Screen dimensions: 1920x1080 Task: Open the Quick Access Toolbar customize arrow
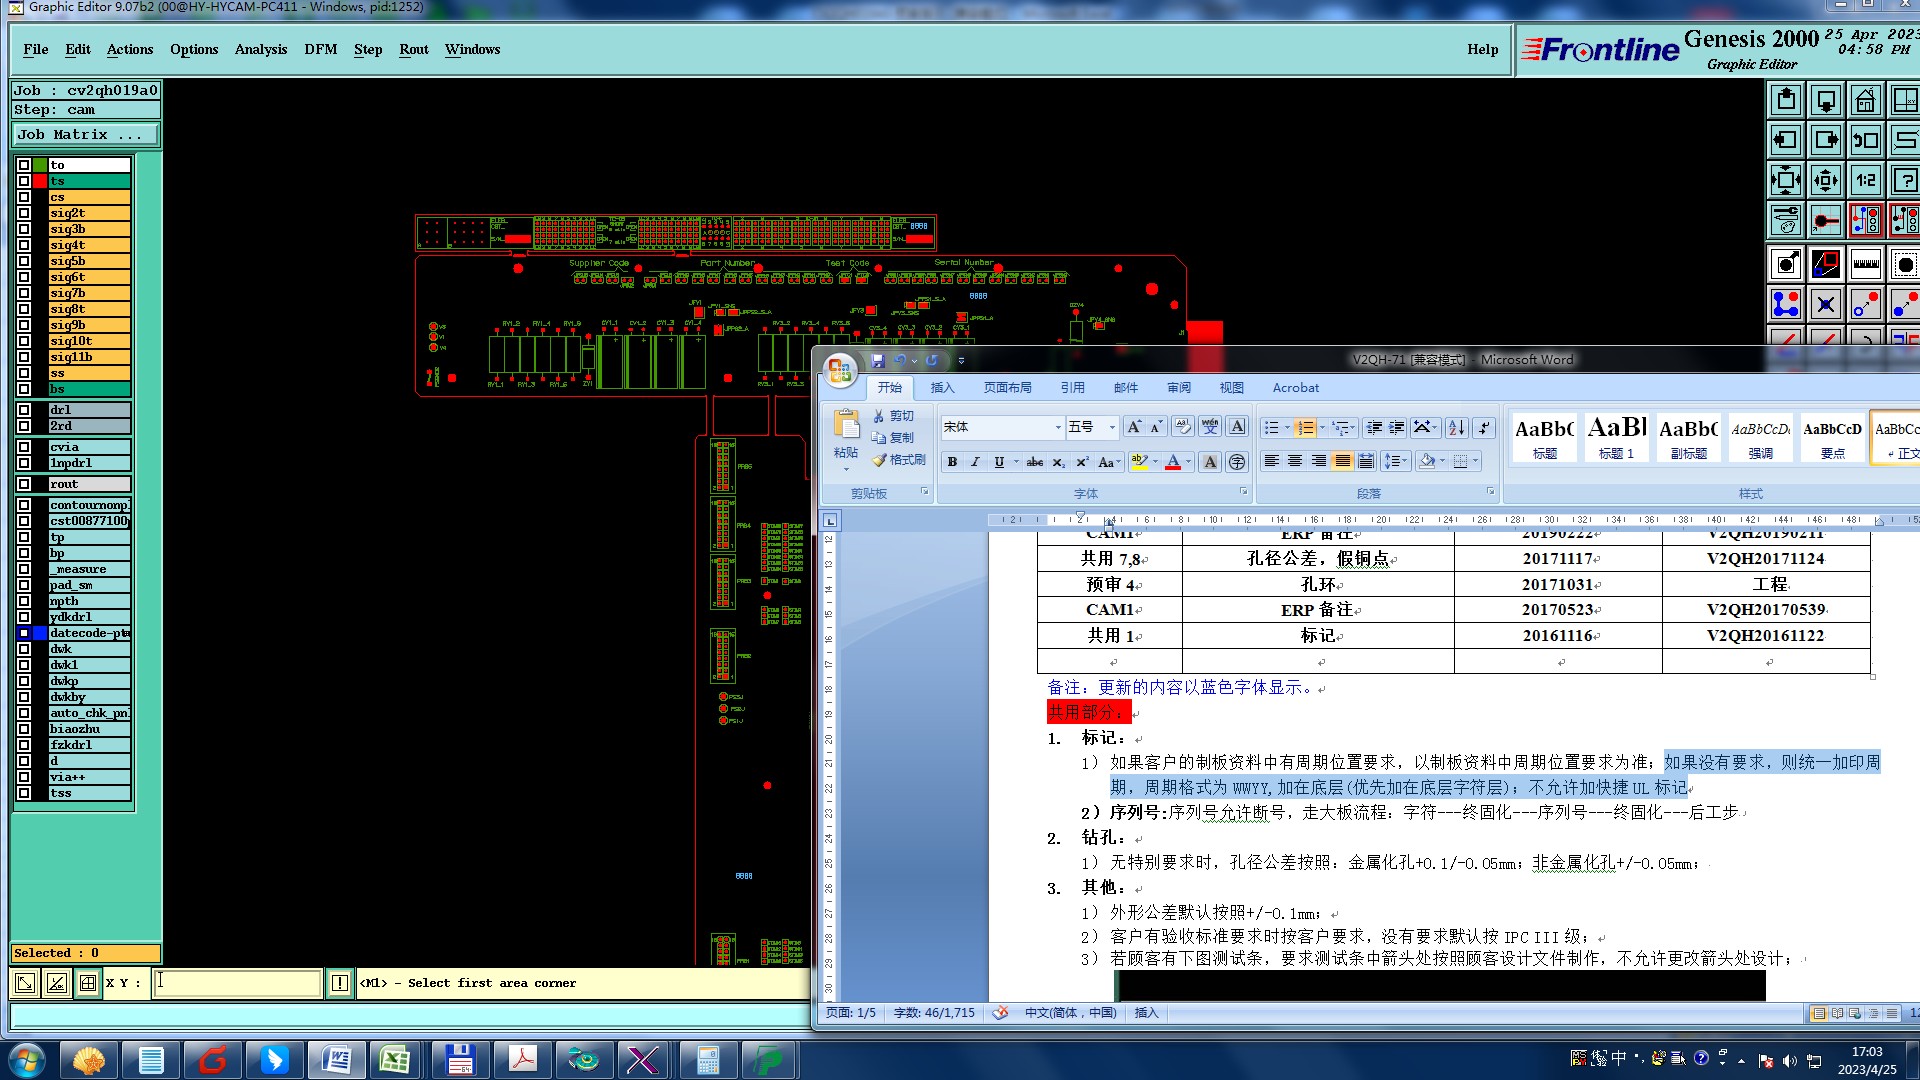pyautogui.click(x=961, y=360)
